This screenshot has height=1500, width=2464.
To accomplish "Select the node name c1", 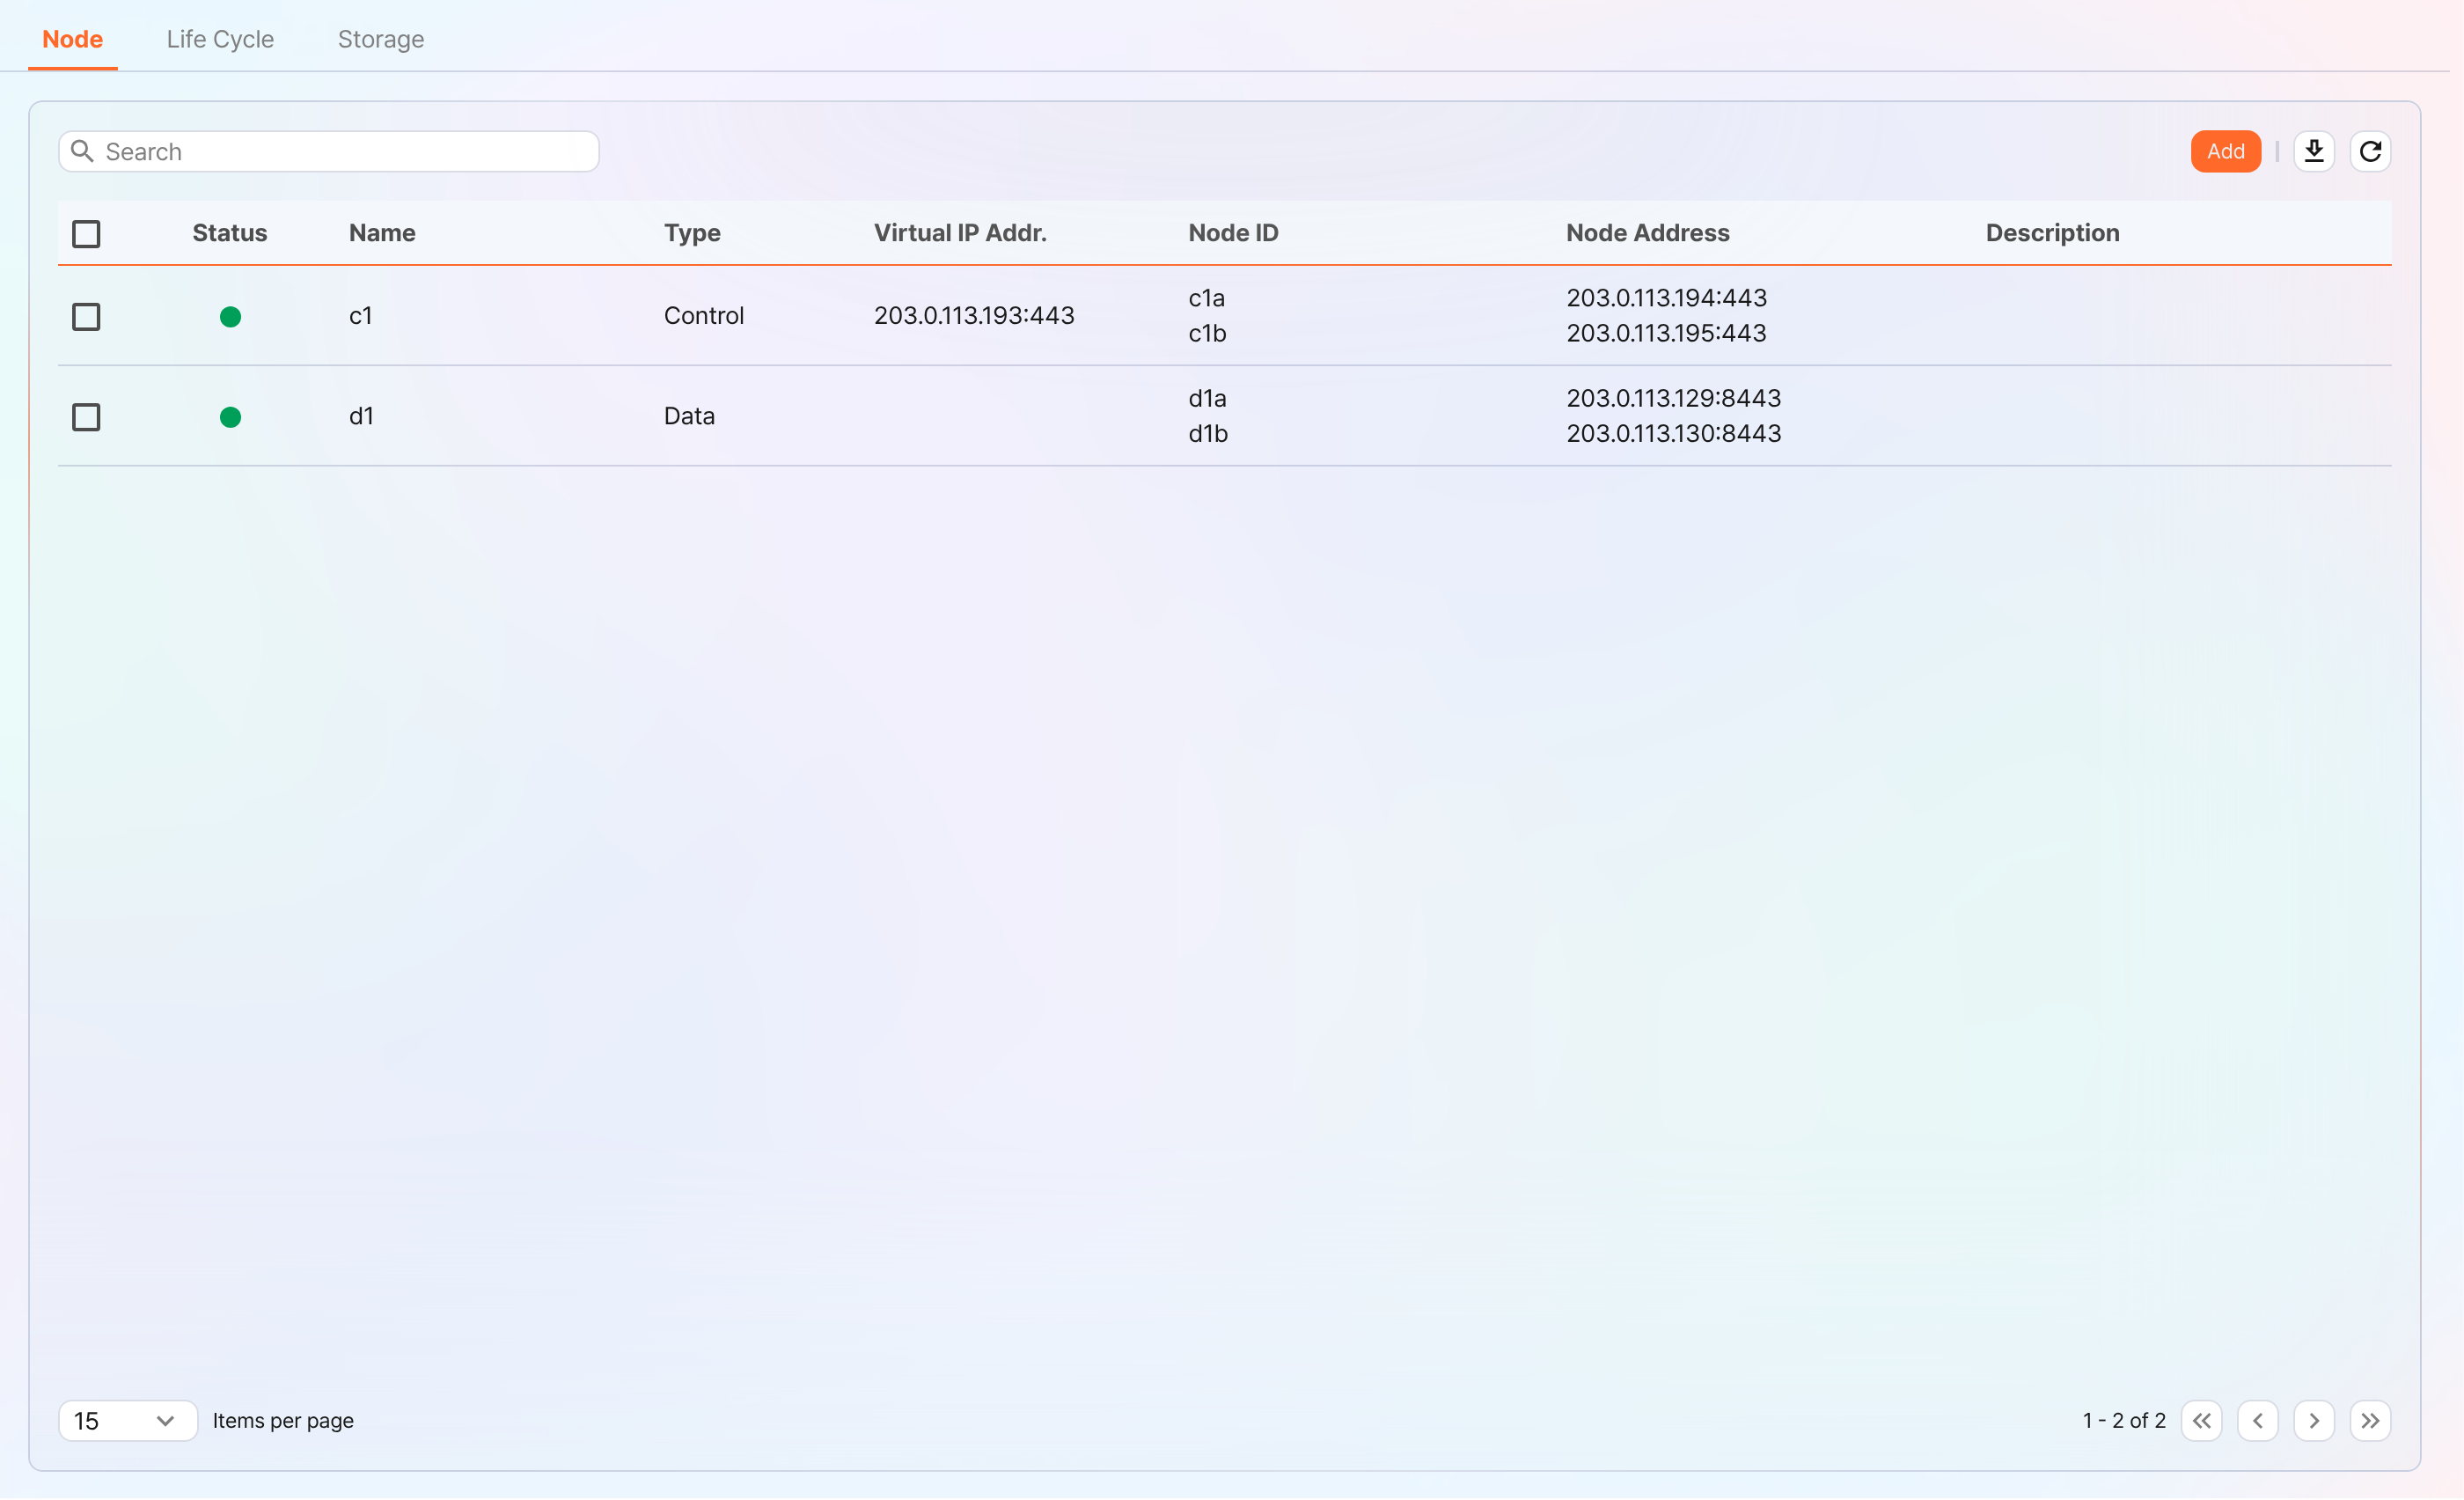I will tap(361, 316).
